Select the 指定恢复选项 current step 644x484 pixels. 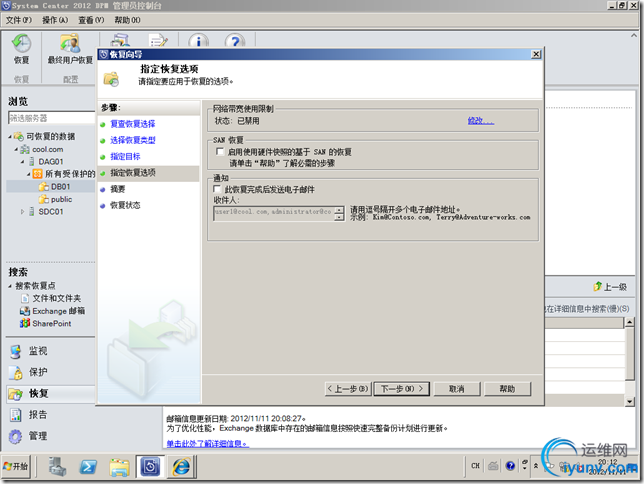coord(149,173)
